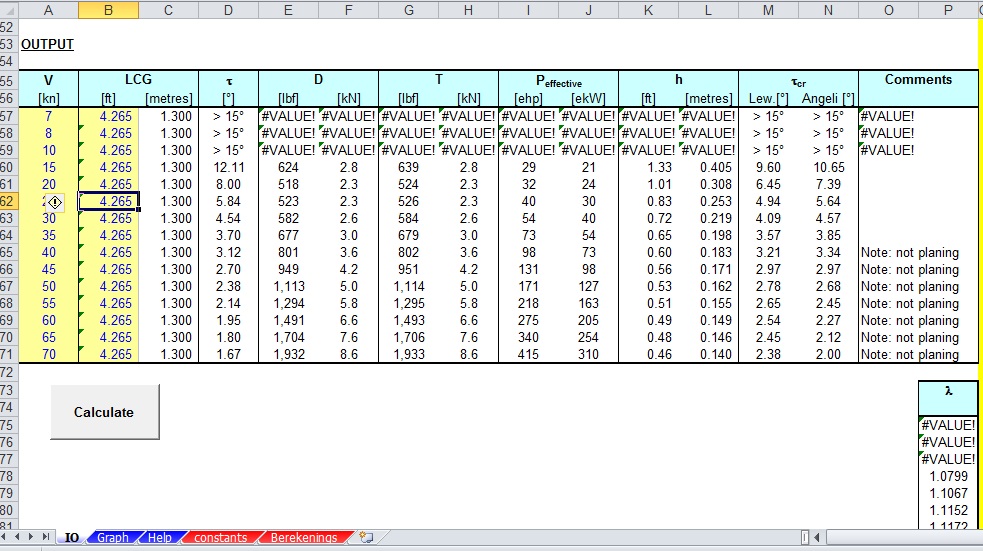The height and width of the screenshot is (551, 983).
Task: Select the IO sheet tab
Action: pos(72,538)
